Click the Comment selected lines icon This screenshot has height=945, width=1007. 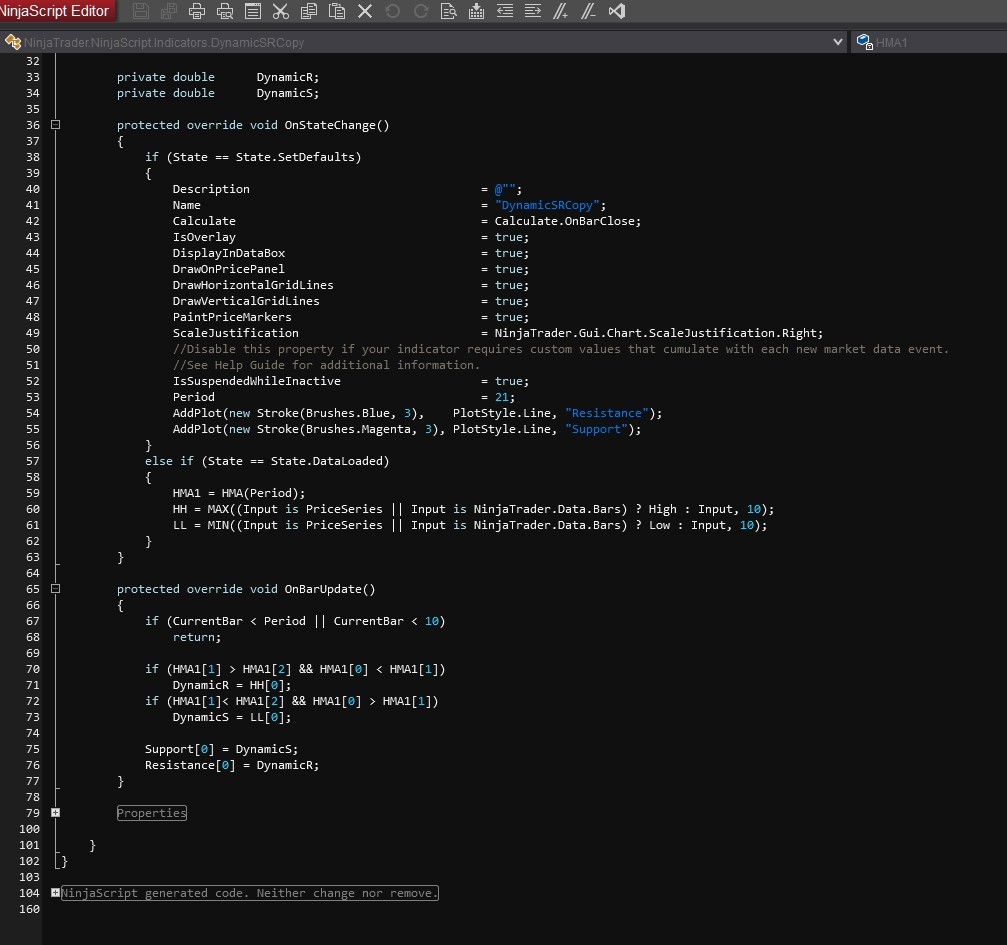(561, 12)
